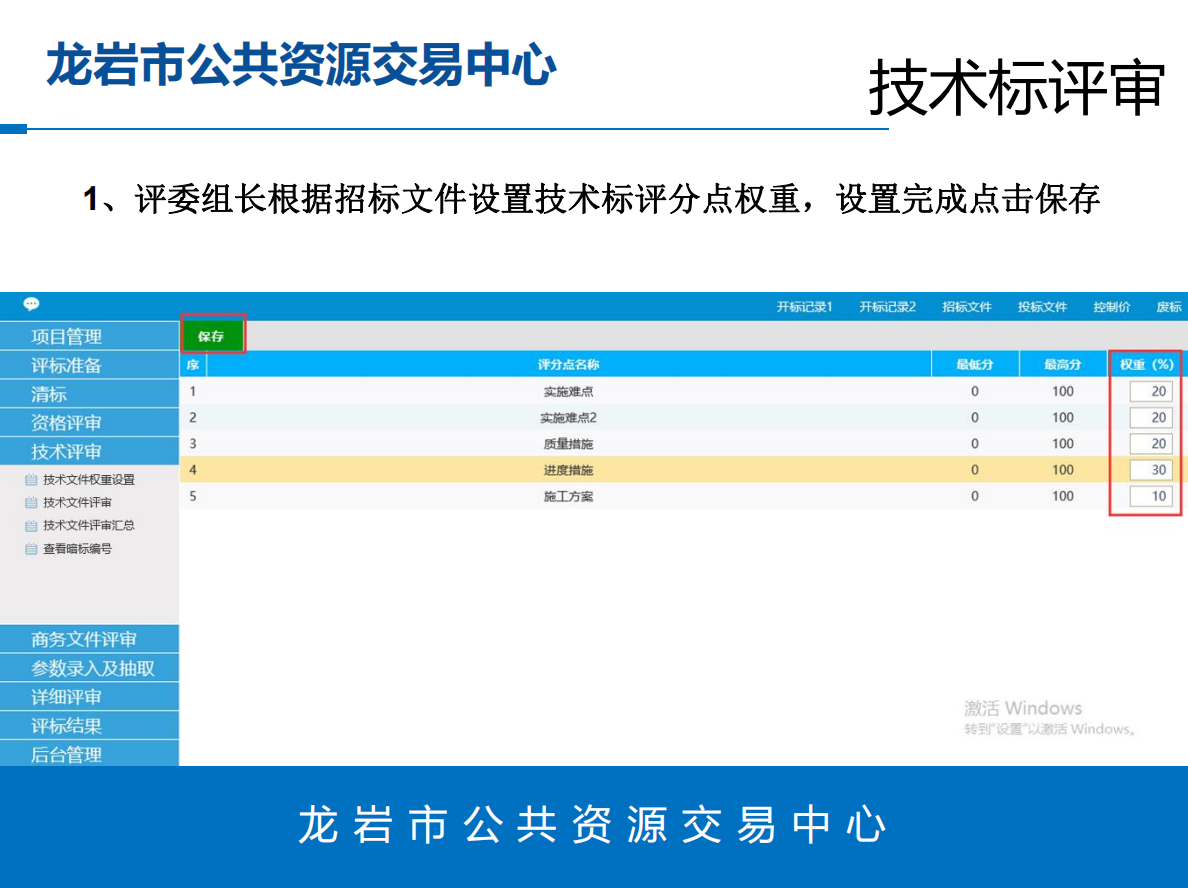Open 开标记录1 in top navigation
1188x888 pixels.
point(804,307)
